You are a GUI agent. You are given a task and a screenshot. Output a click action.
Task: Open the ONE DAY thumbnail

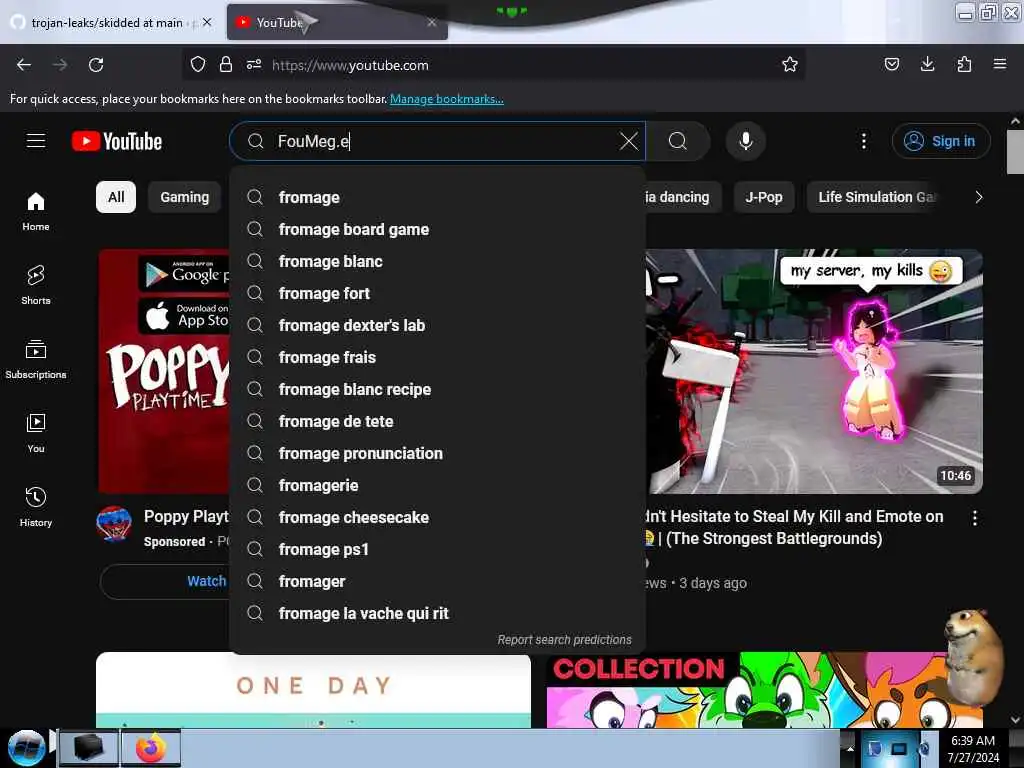click(313, 690)
